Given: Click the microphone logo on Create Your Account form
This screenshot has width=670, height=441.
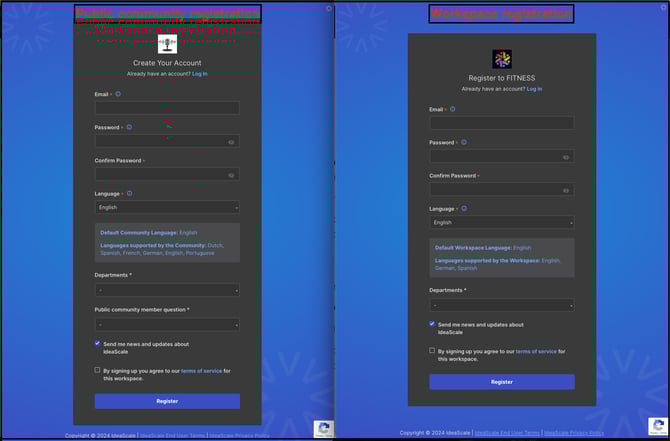Looking at the screenshot, I should (x=167, y=44).
